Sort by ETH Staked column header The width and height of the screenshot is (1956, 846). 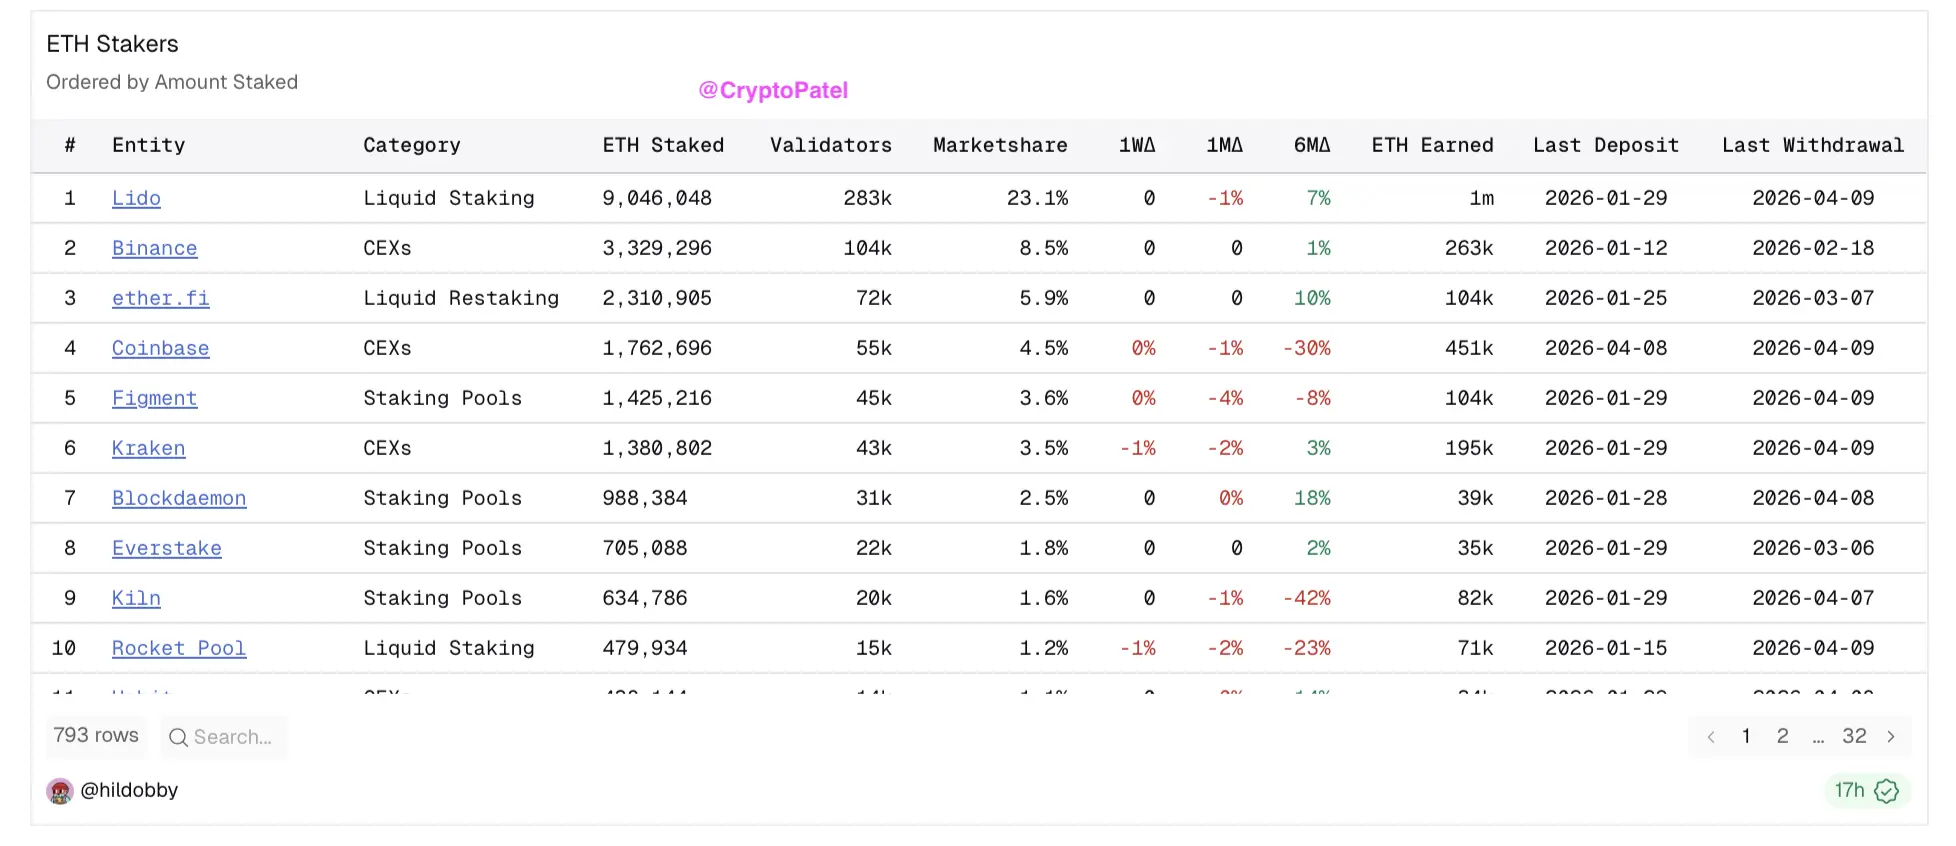(662, 145)
